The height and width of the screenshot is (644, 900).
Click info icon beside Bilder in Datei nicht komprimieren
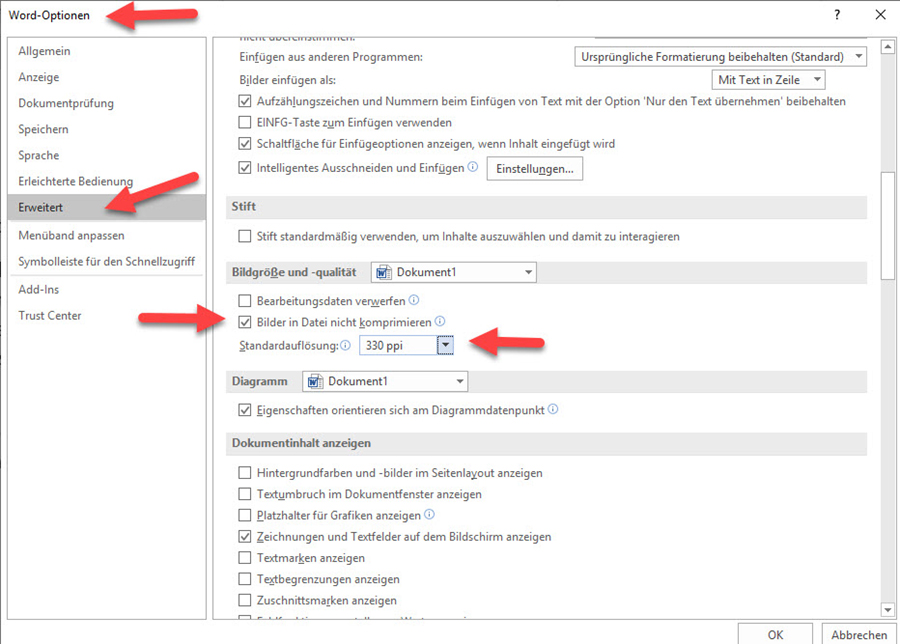[x=440, y=321]
